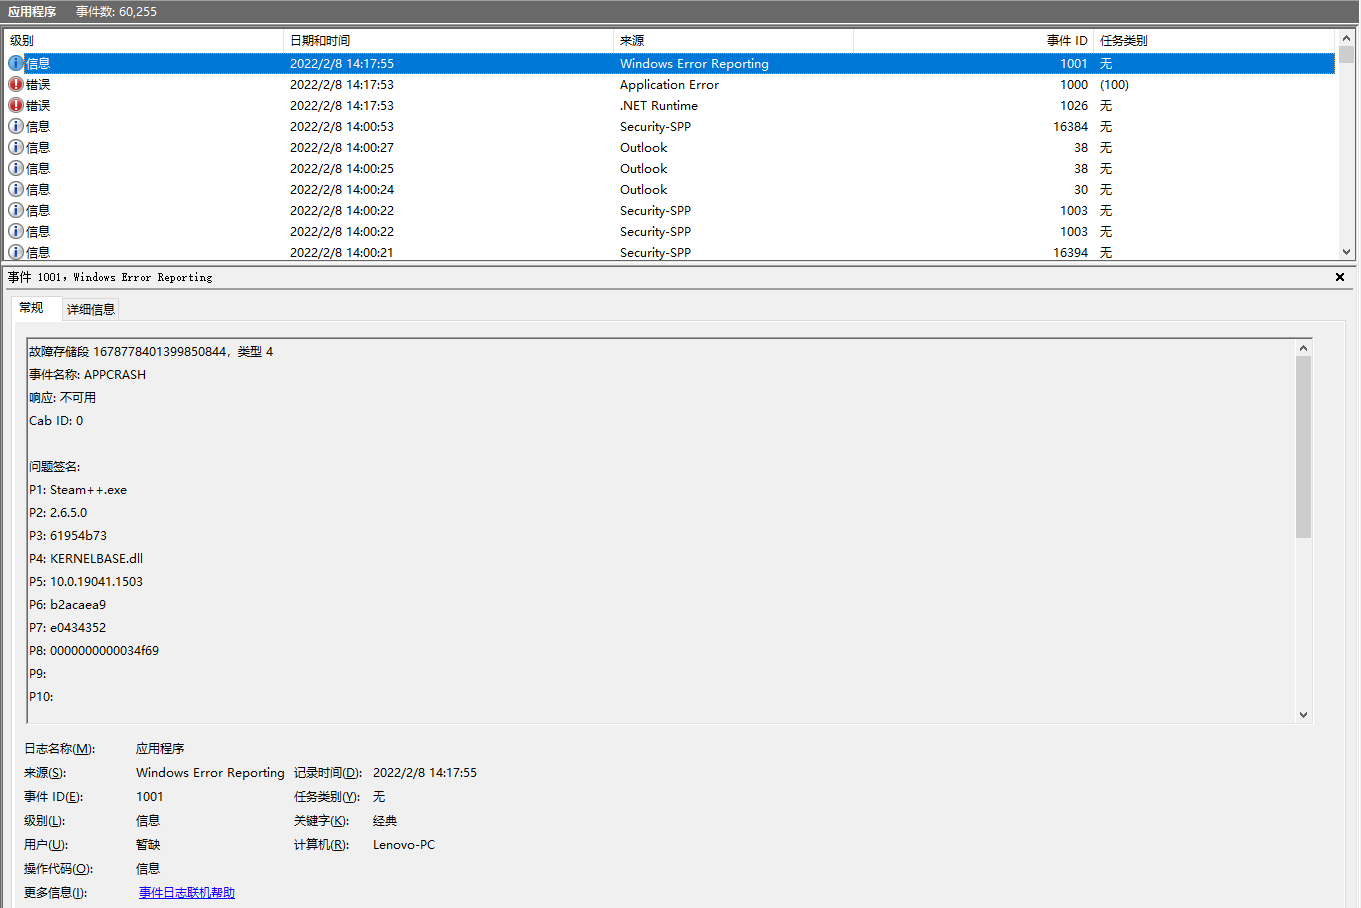Click the 来源 value Windows Error Reporting below
The height and width of the screenshot is (908, 1361).
point(210,773)
